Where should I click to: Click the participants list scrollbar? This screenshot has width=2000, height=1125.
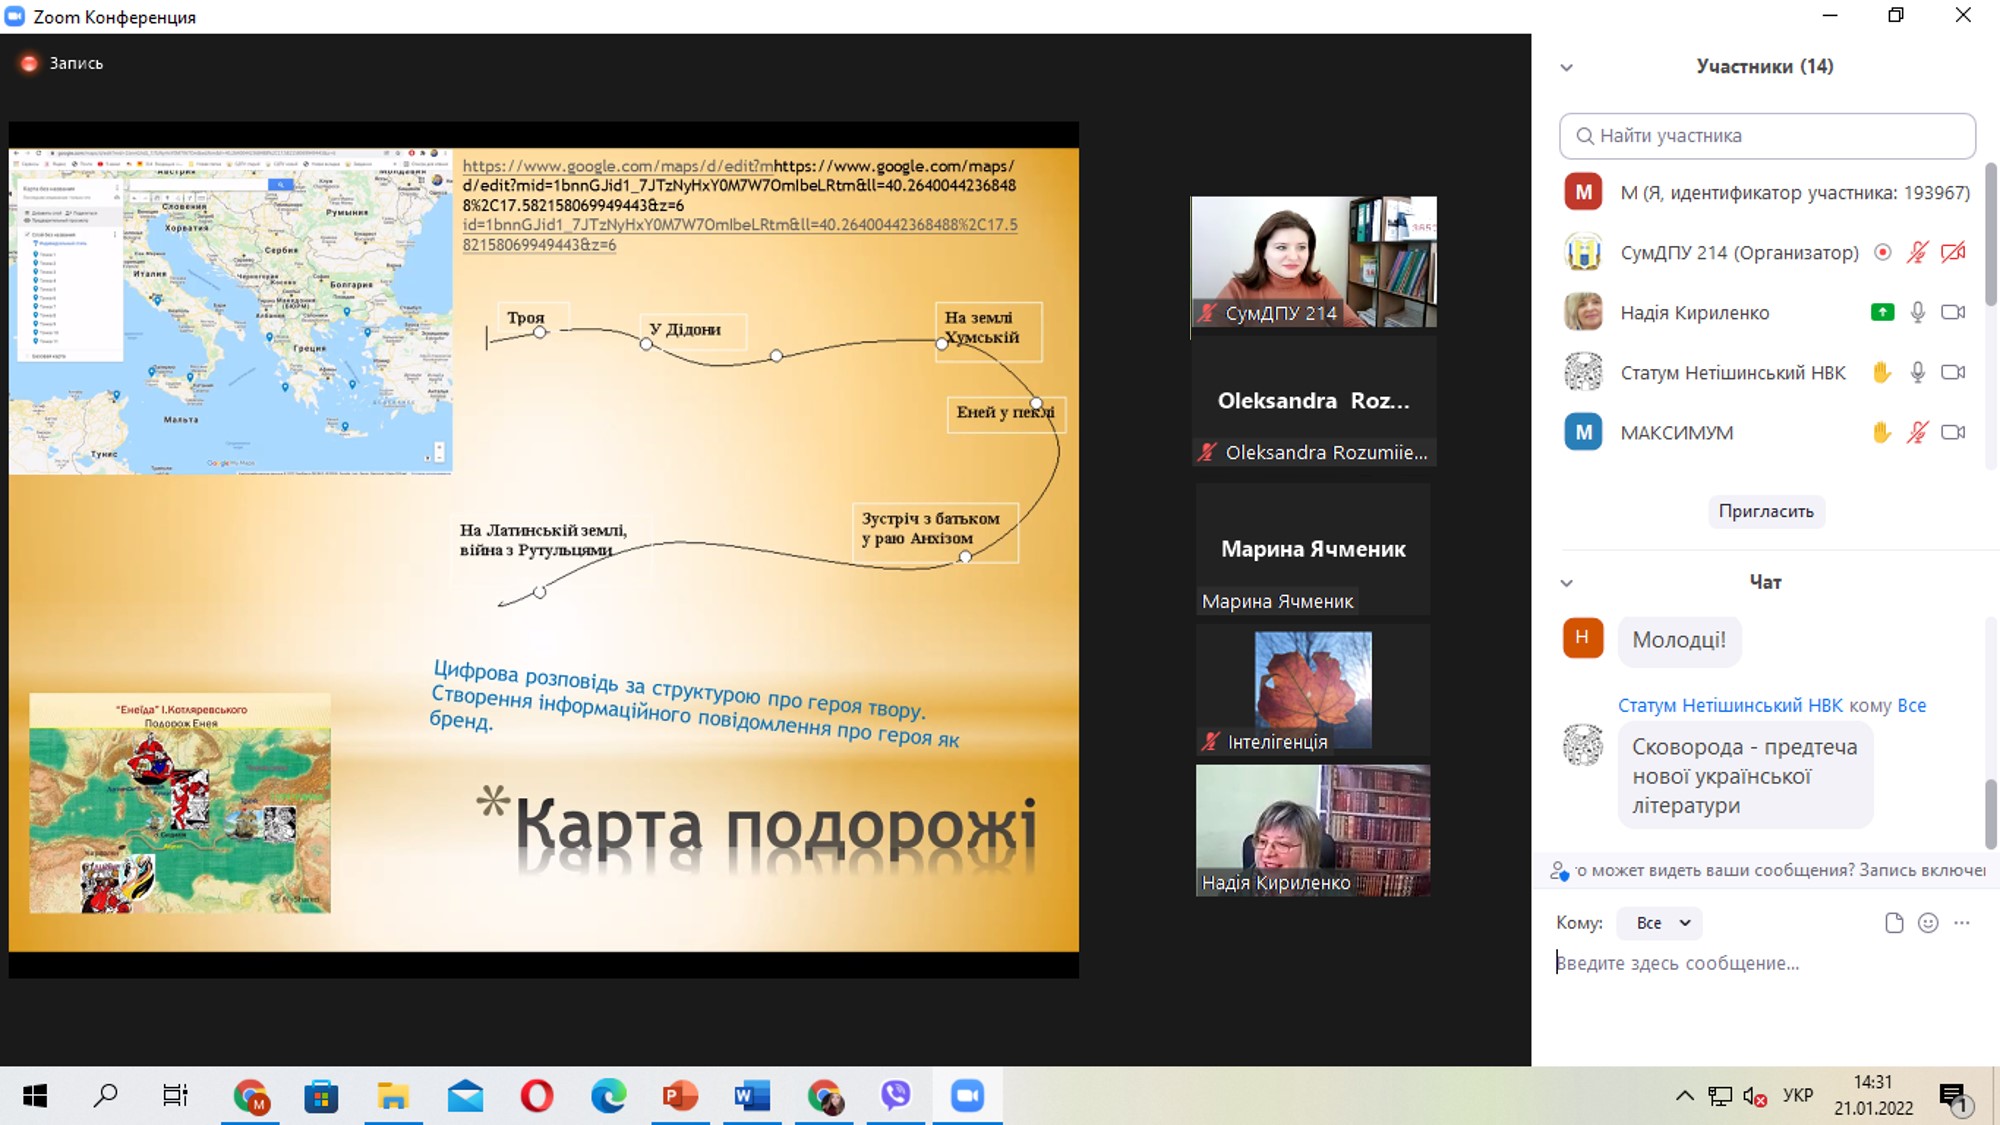tap(1990, 235)
